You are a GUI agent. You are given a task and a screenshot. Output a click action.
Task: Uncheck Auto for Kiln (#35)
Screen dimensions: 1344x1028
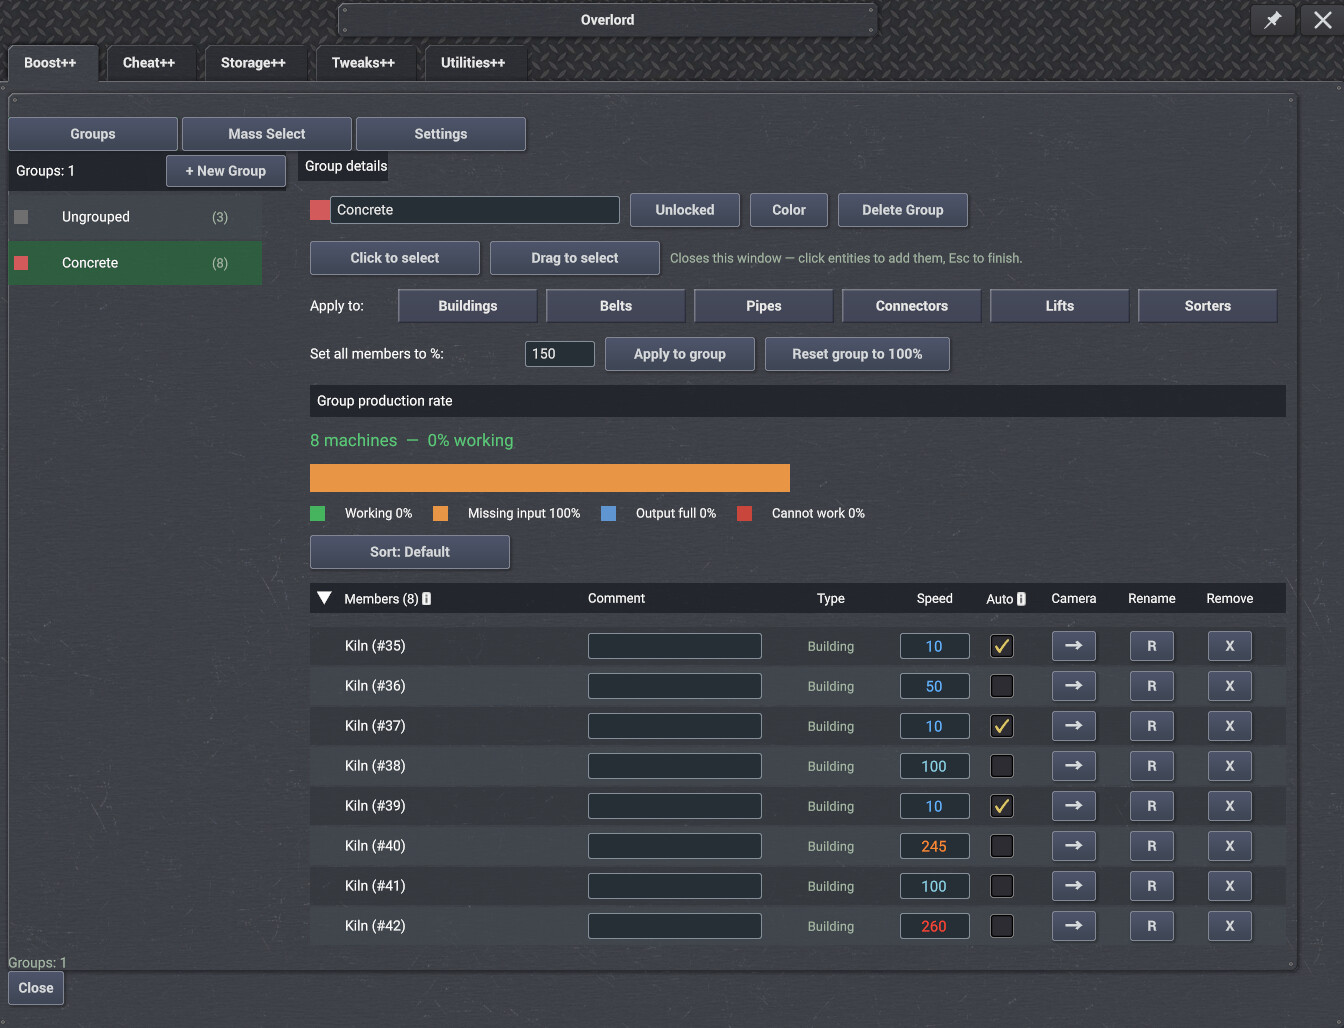coord(1001,646)
